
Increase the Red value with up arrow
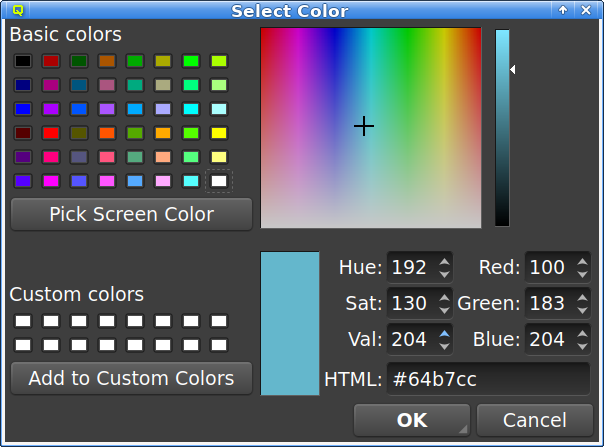coord(582,261)
